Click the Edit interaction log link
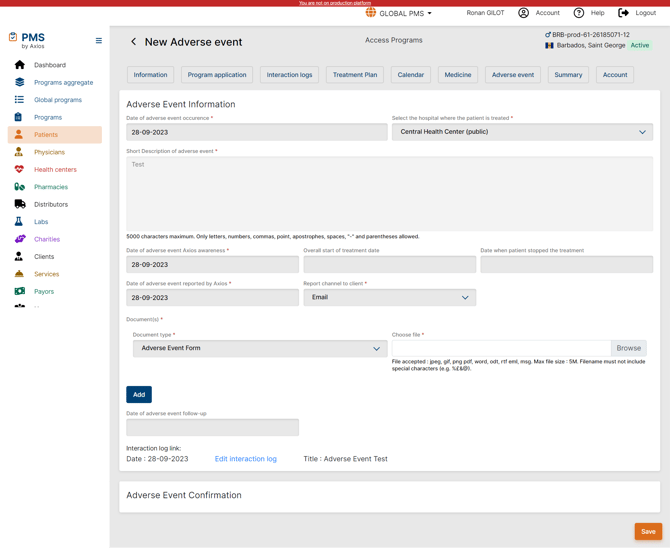 pos(245,459)
